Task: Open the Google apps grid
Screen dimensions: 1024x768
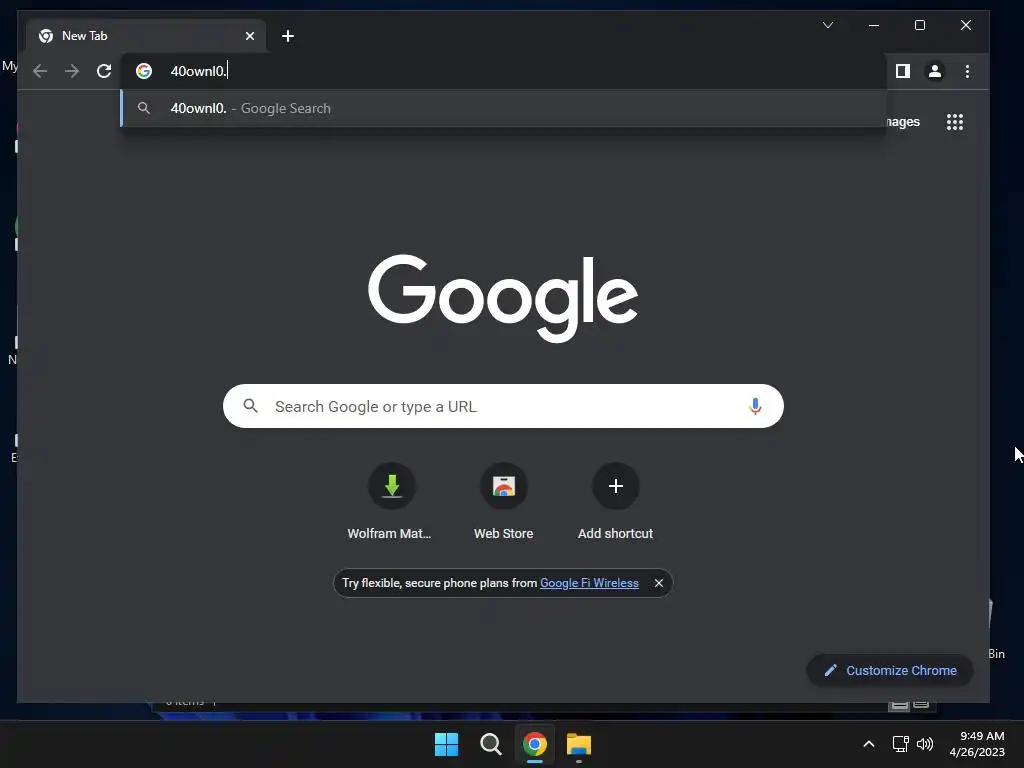Action: point(955,122)
